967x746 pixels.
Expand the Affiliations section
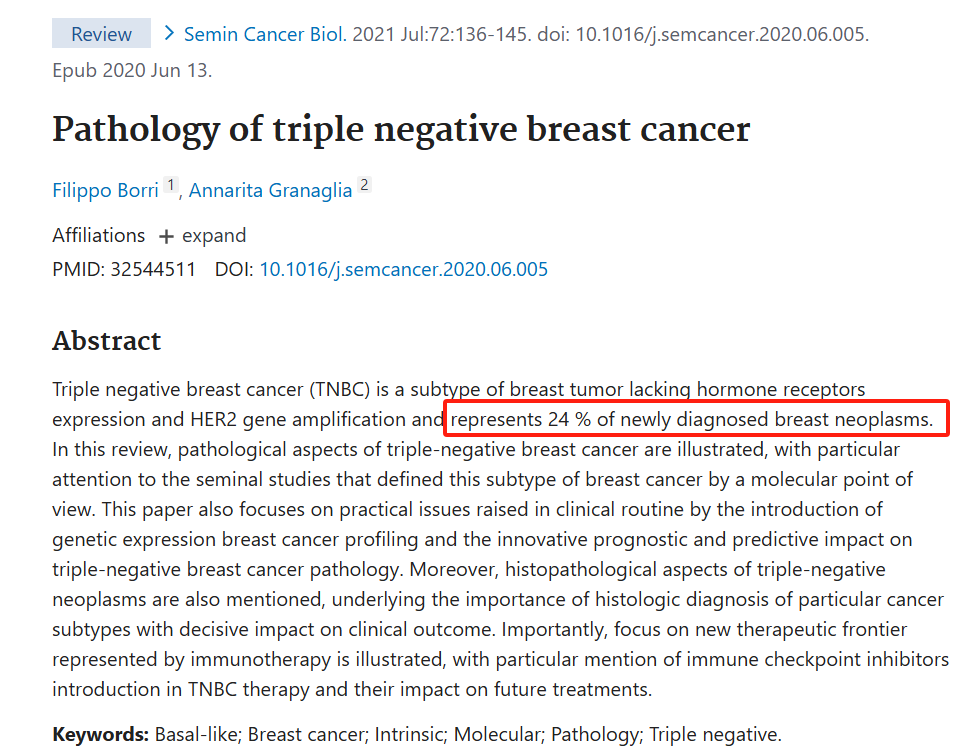click(202, 236)
